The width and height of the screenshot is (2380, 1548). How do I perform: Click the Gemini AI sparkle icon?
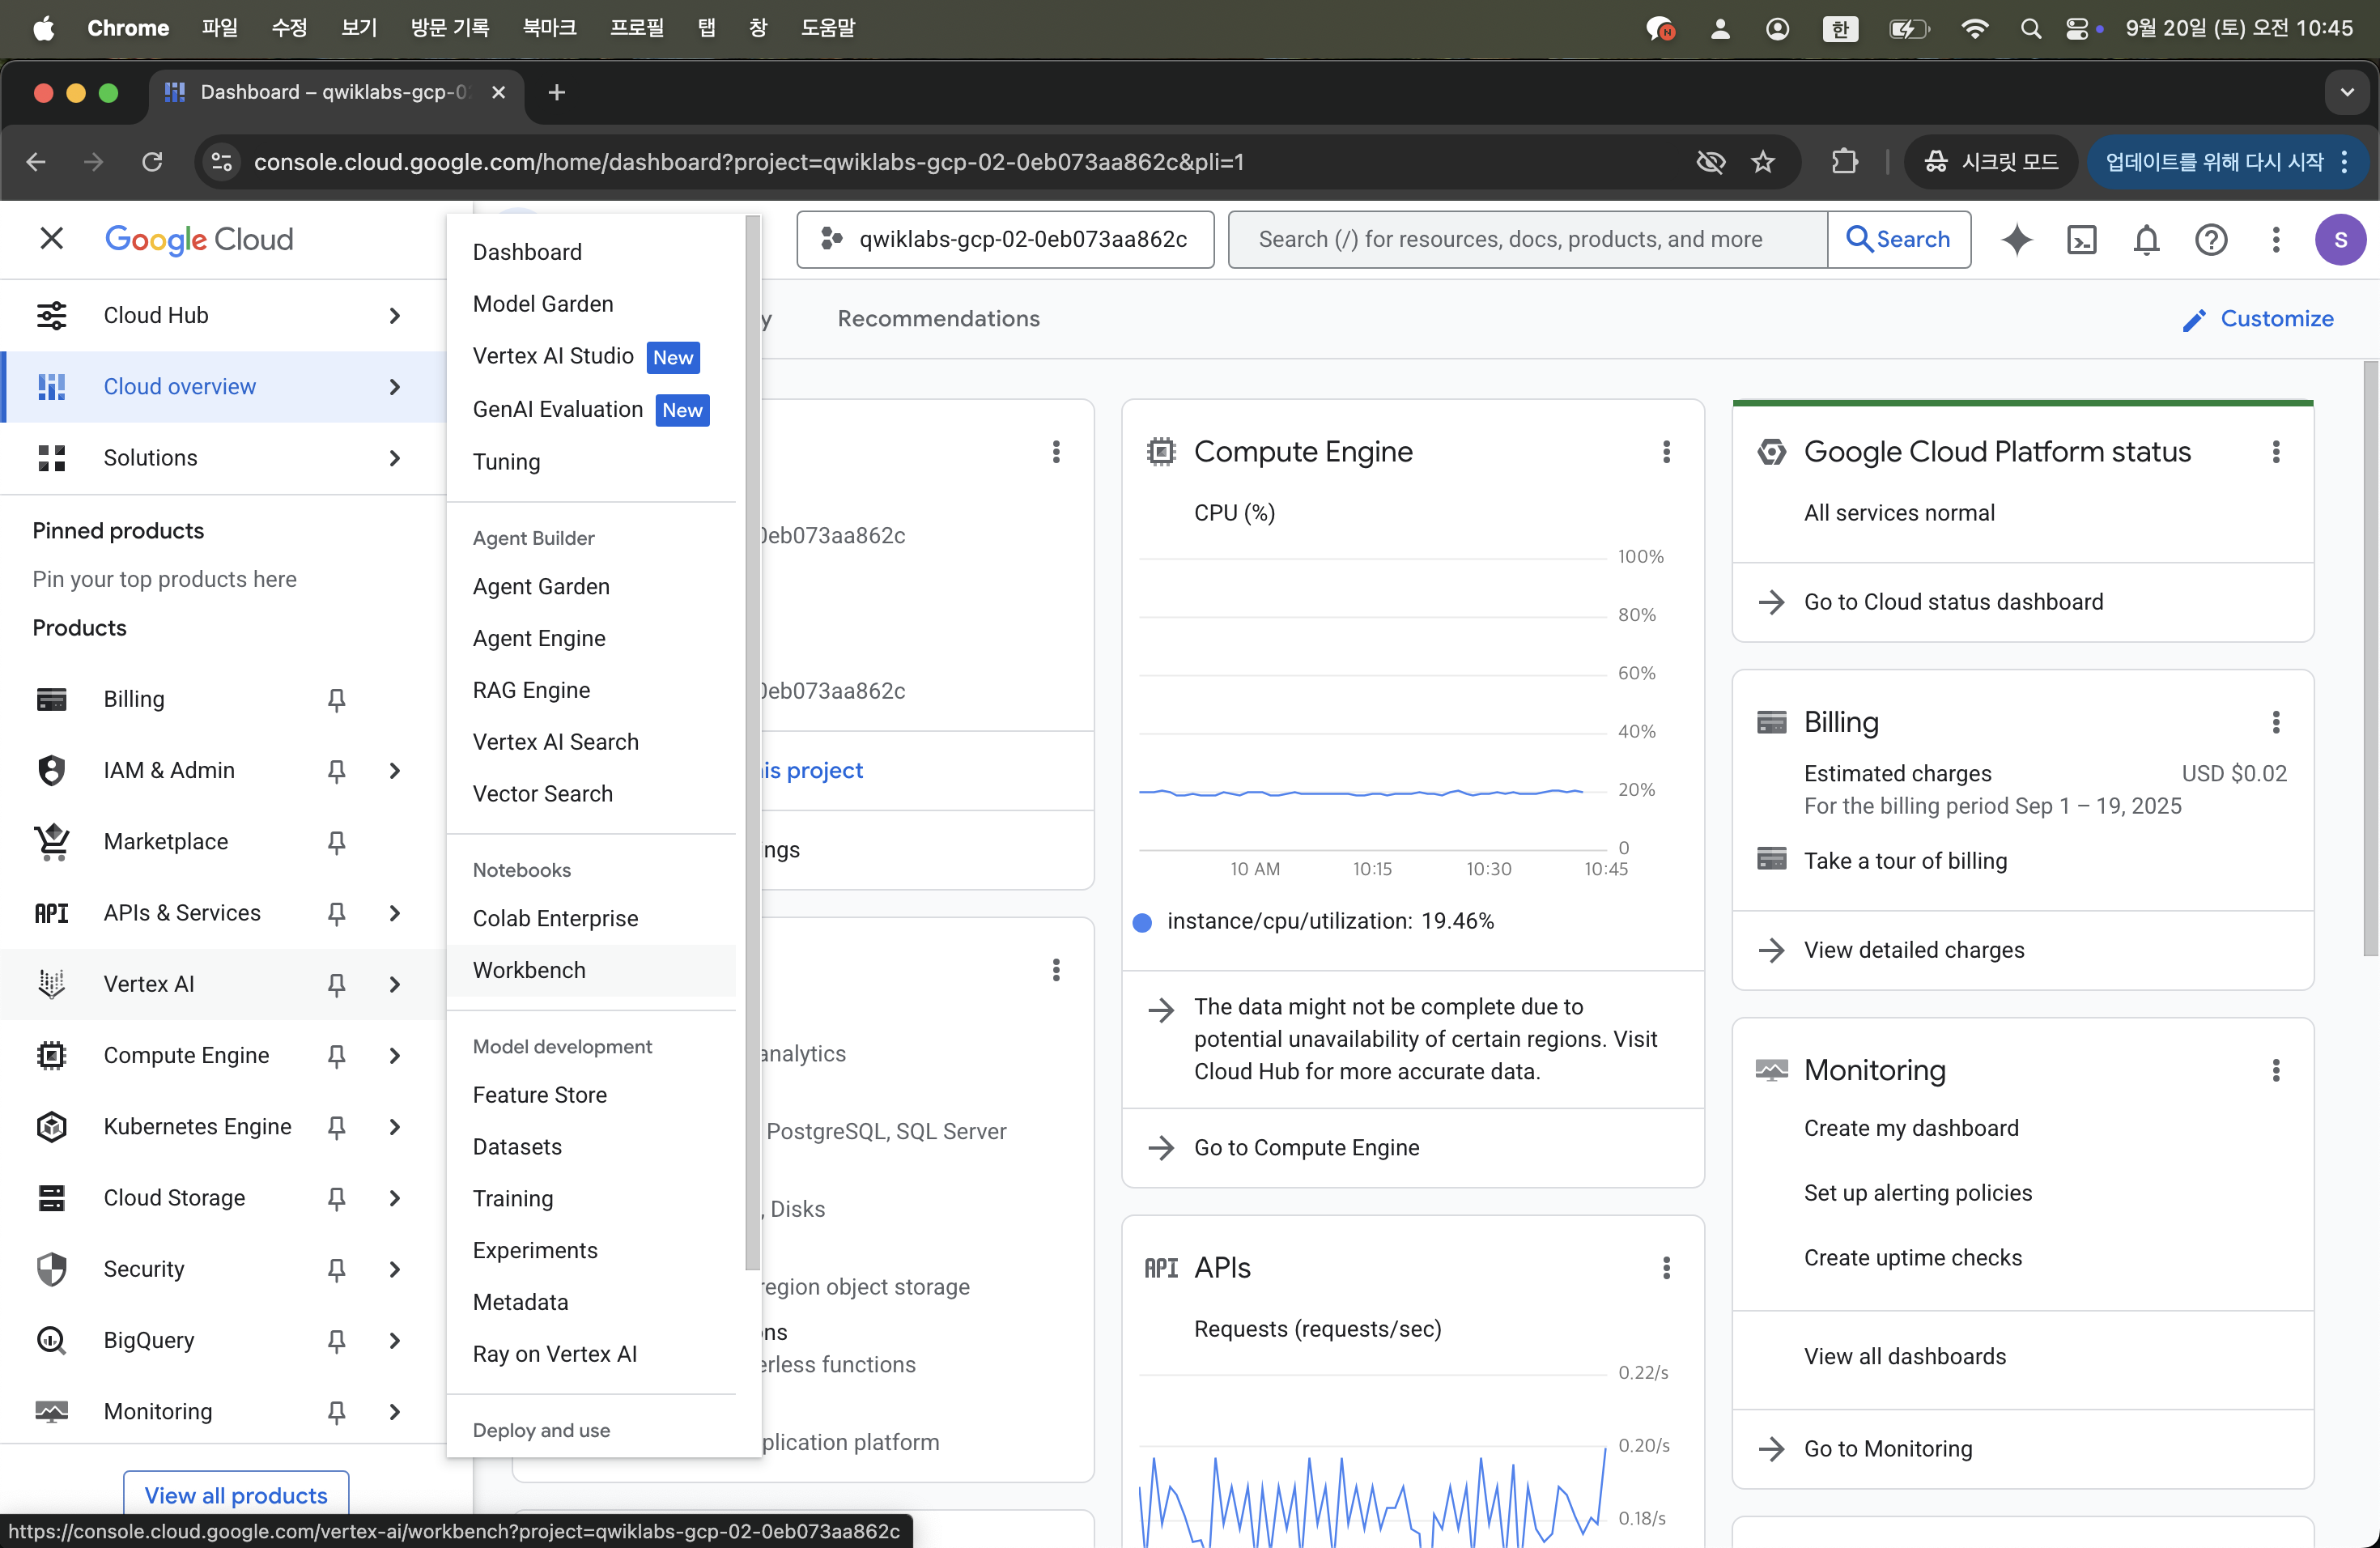(x=2017, y=240)
